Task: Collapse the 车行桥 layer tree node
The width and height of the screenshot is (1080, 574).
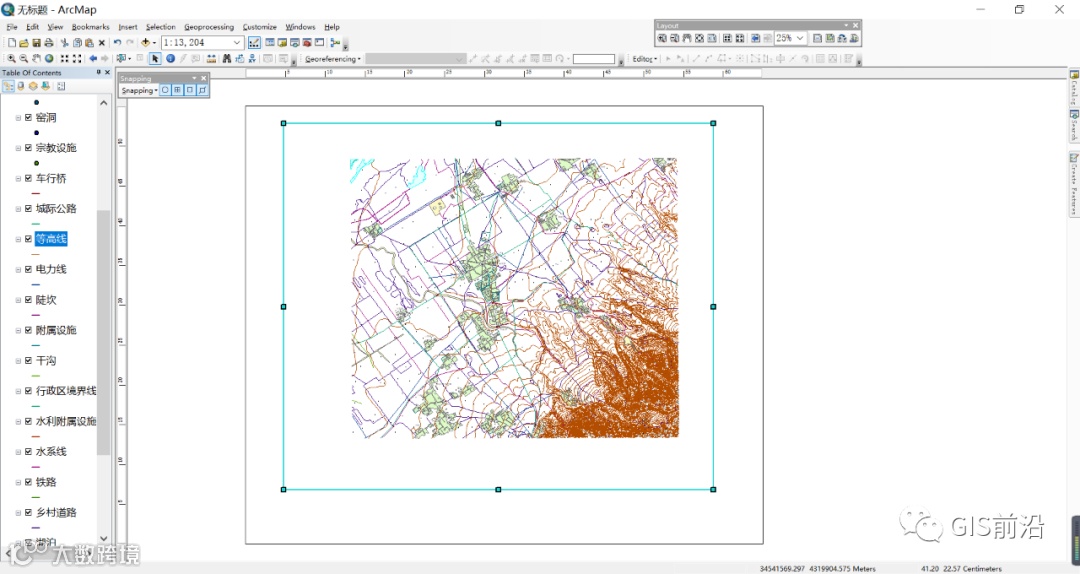Action: click(18, 179)
